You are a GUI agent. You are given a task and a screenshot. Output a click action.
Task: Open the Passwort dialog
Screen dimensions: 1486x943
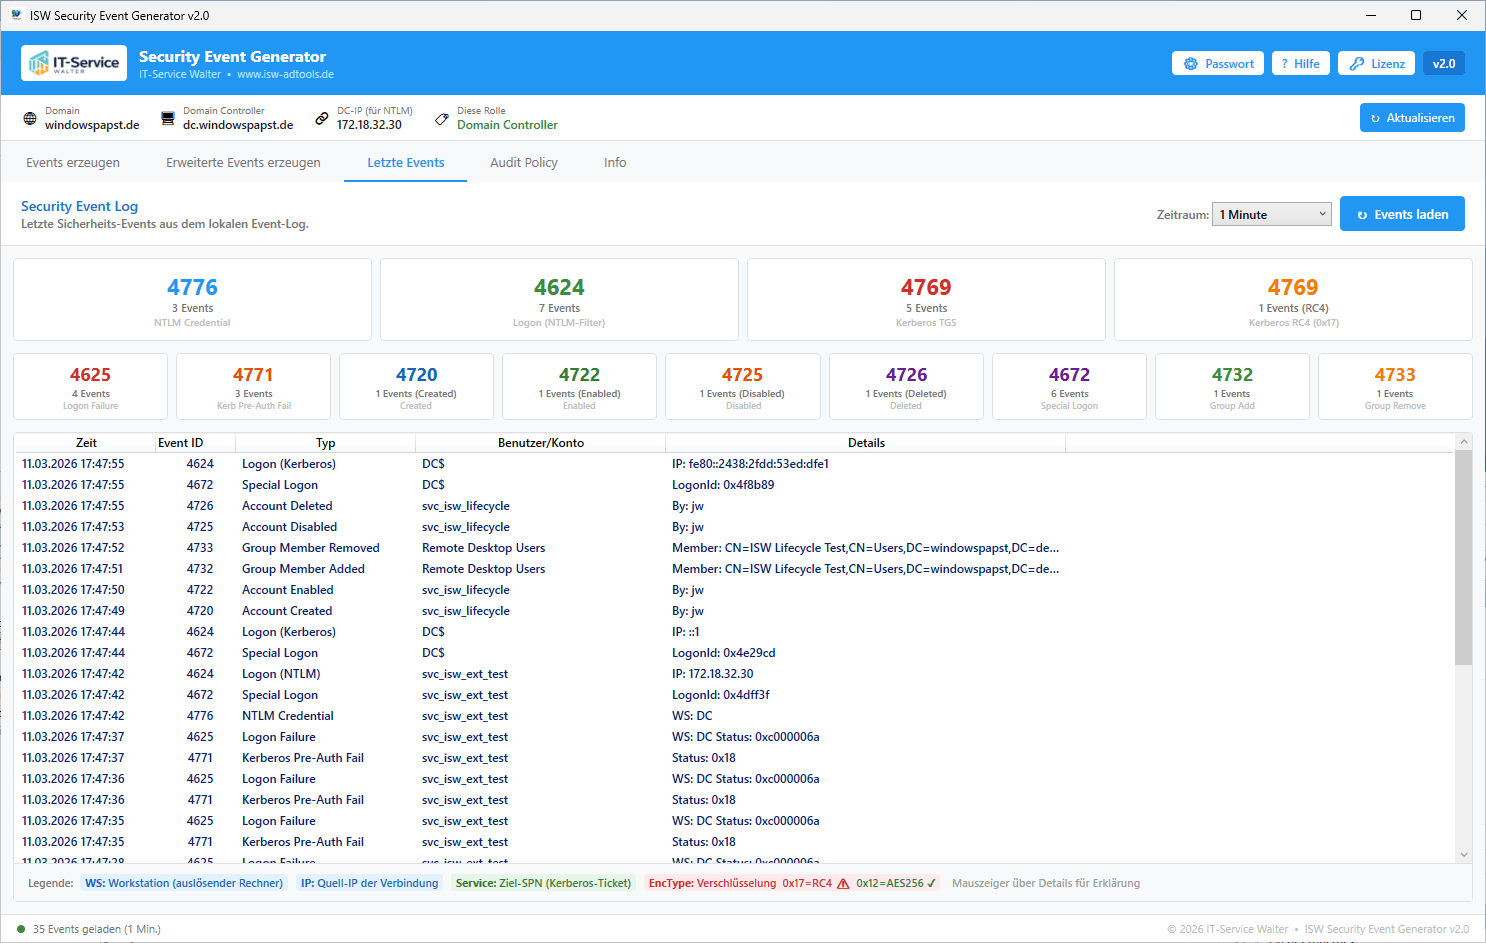1217,64
